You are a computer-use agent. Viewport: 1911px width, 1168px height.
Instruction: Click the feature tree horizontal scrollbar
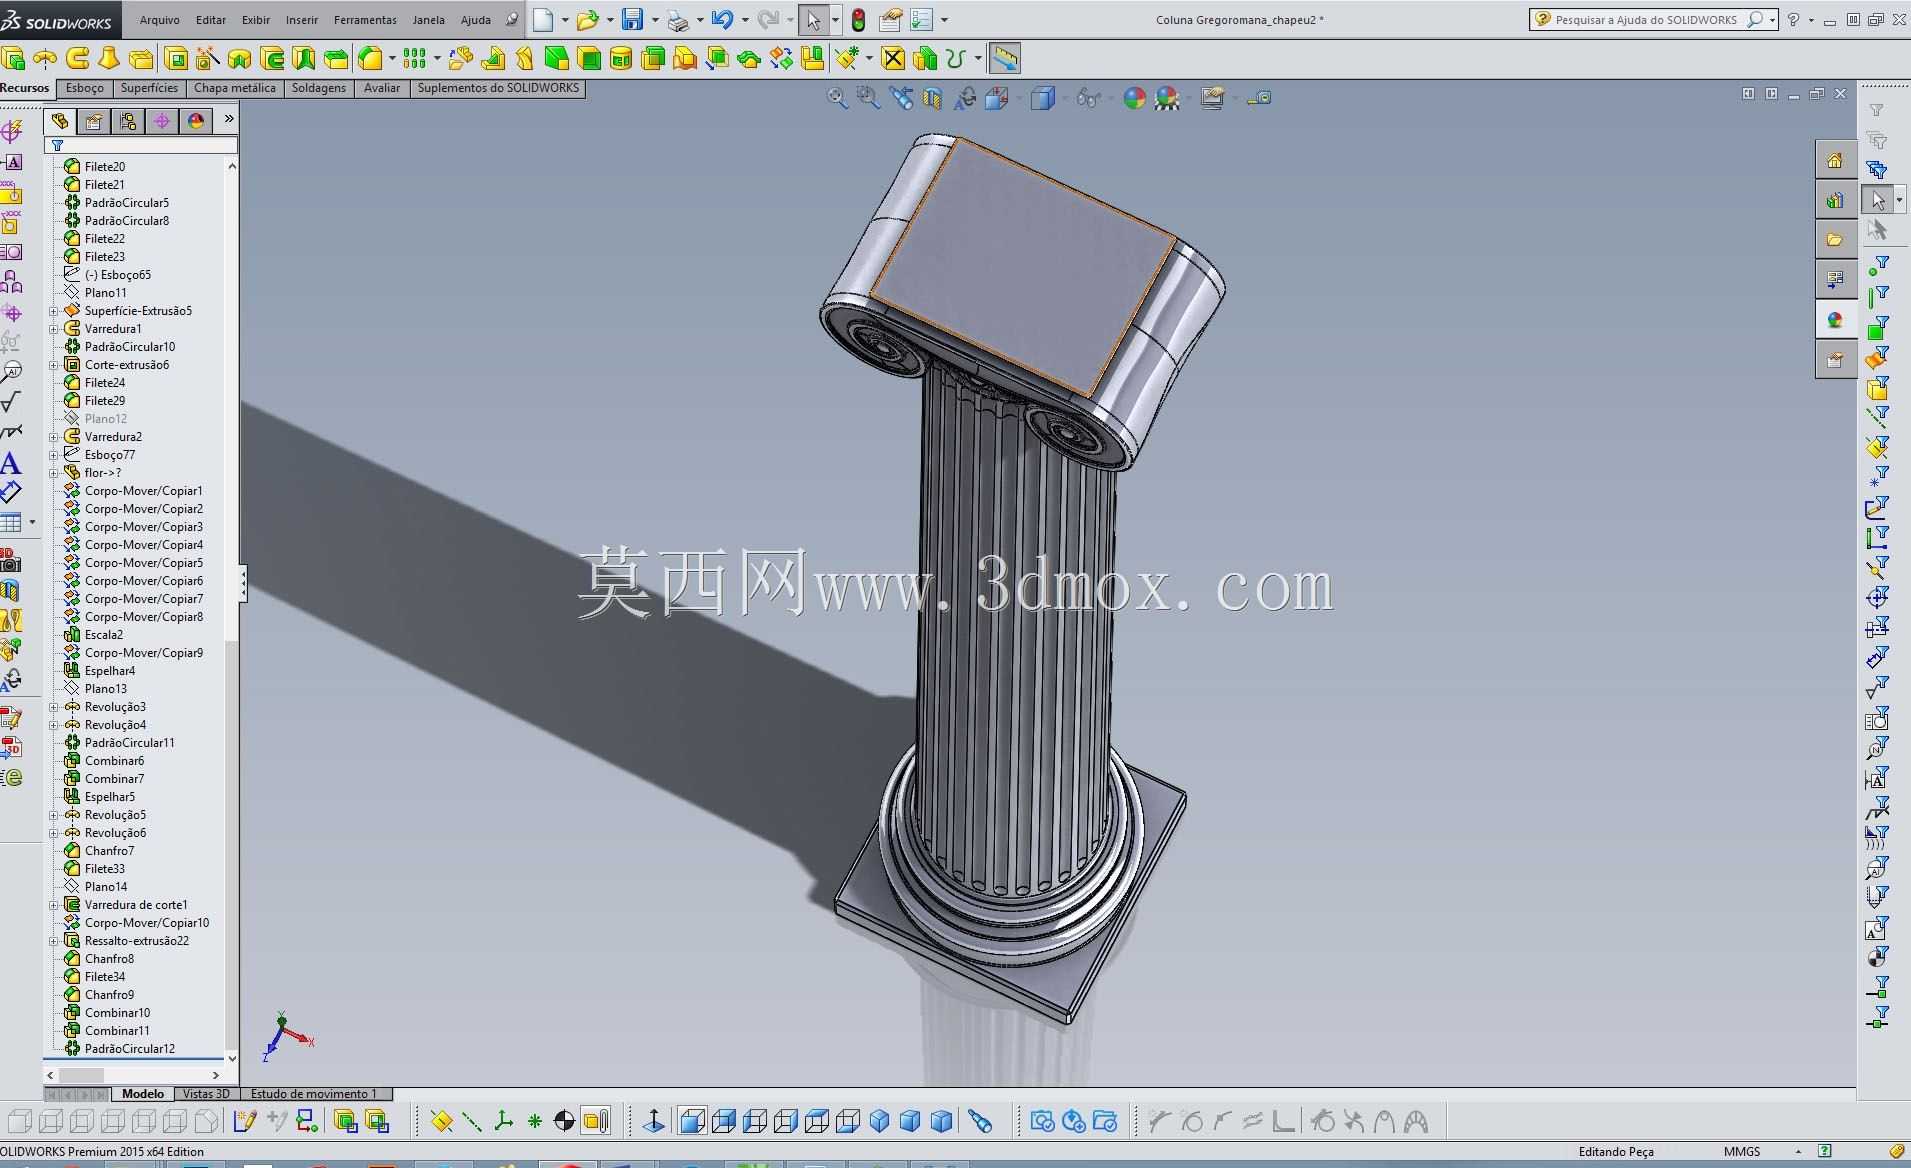pos(135,1075)
